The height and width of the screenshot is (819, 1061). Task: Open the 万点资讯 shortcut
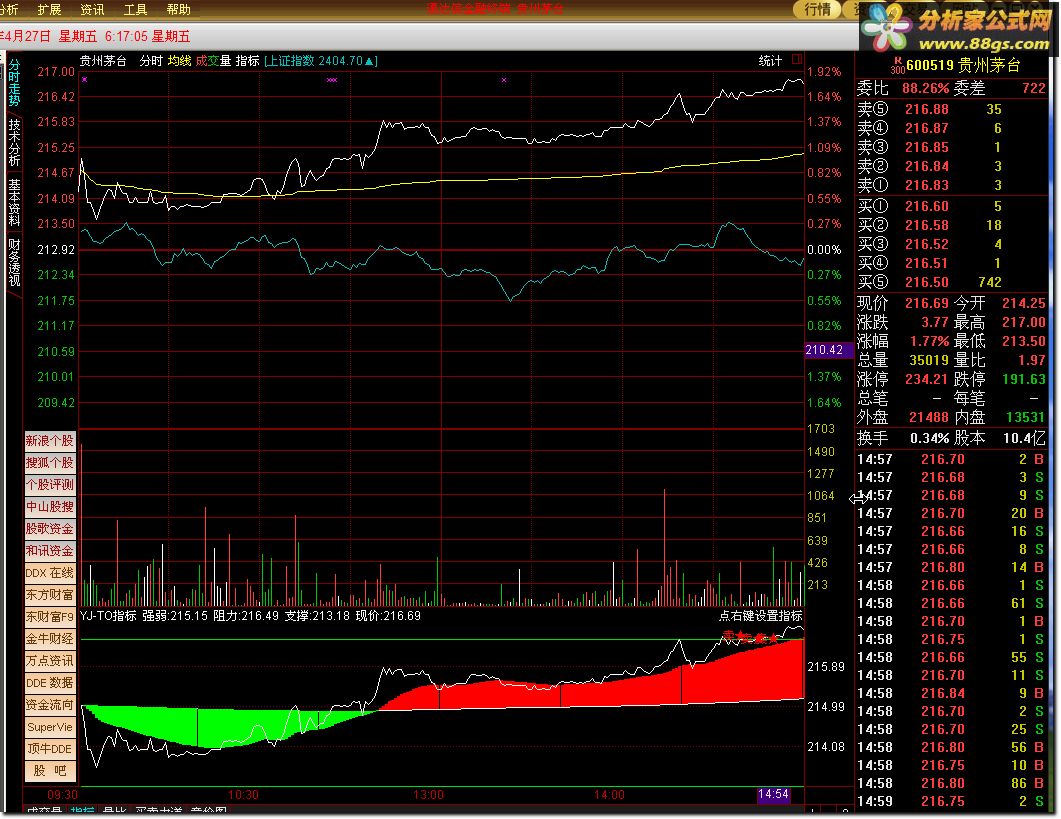[x=50, y=661]
